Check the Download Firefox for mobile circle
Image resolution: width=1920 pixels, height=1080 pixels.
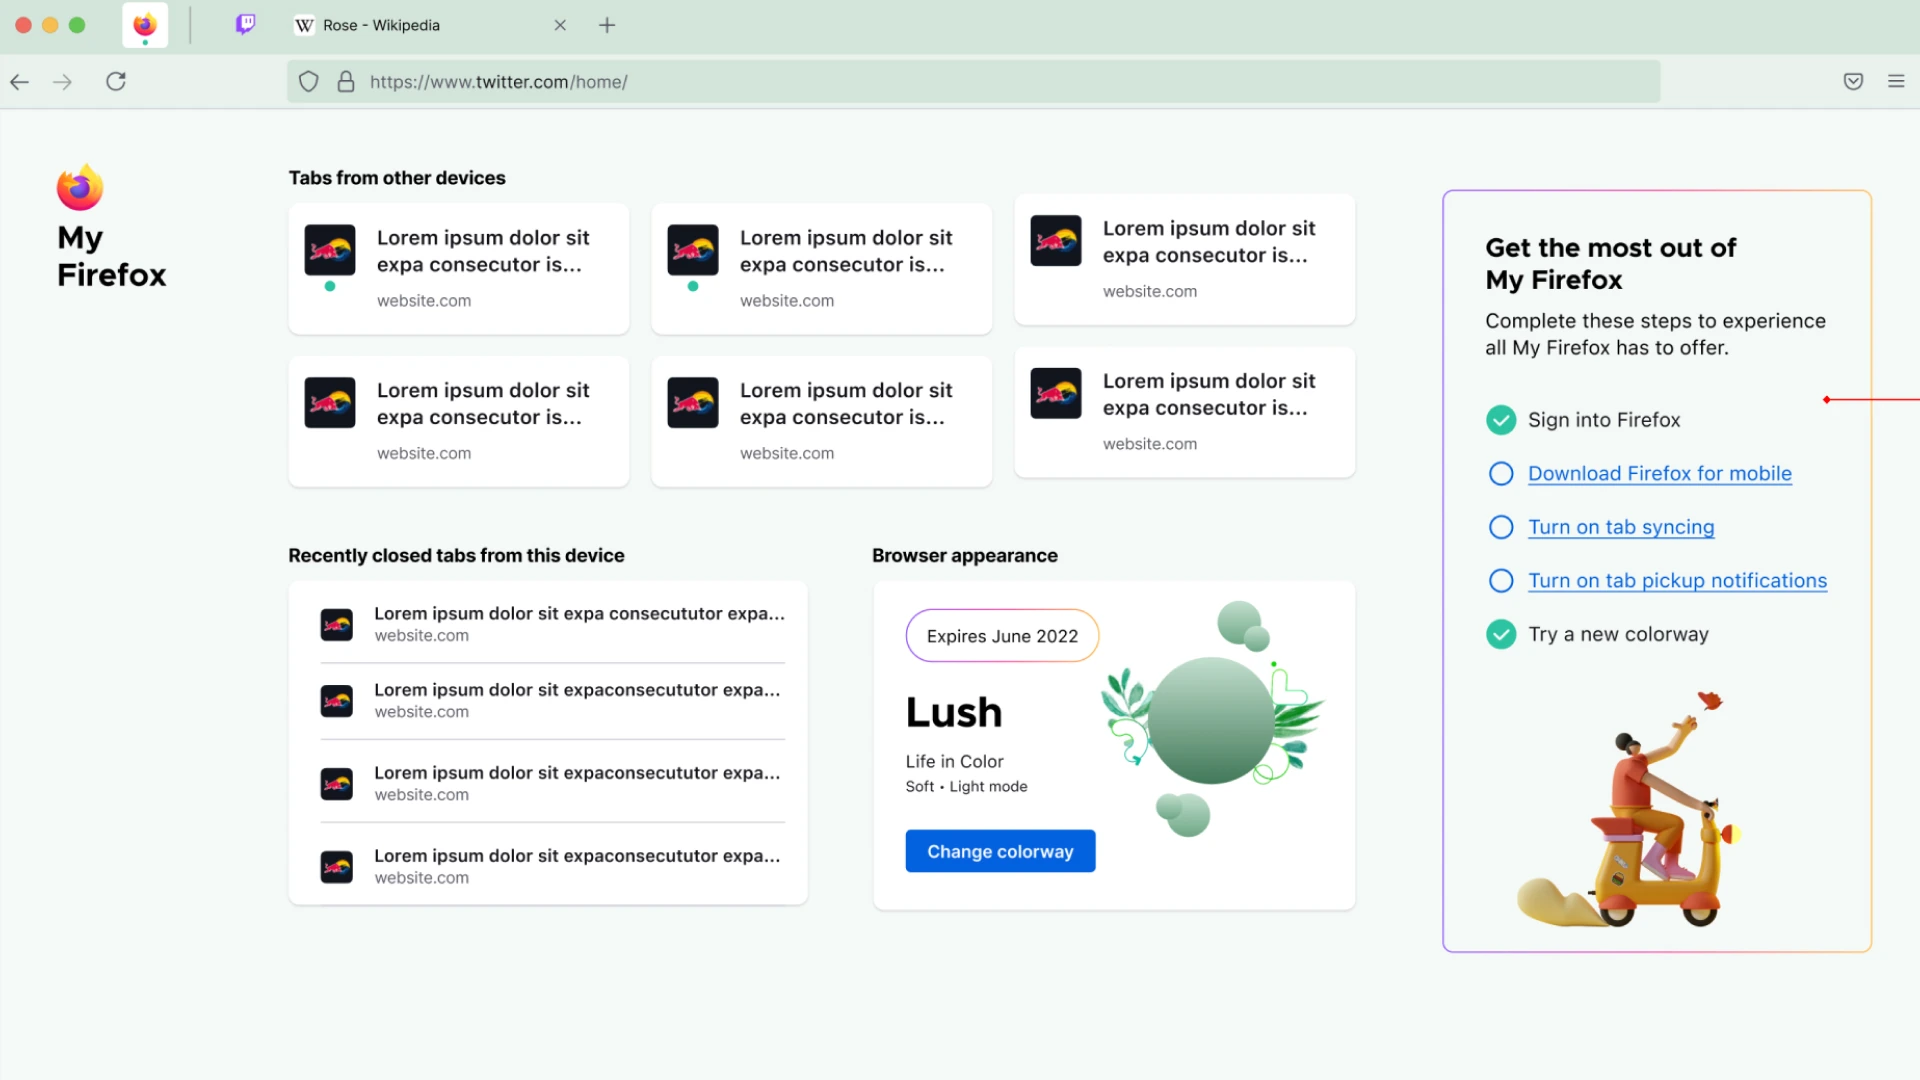coord(1501,474)
